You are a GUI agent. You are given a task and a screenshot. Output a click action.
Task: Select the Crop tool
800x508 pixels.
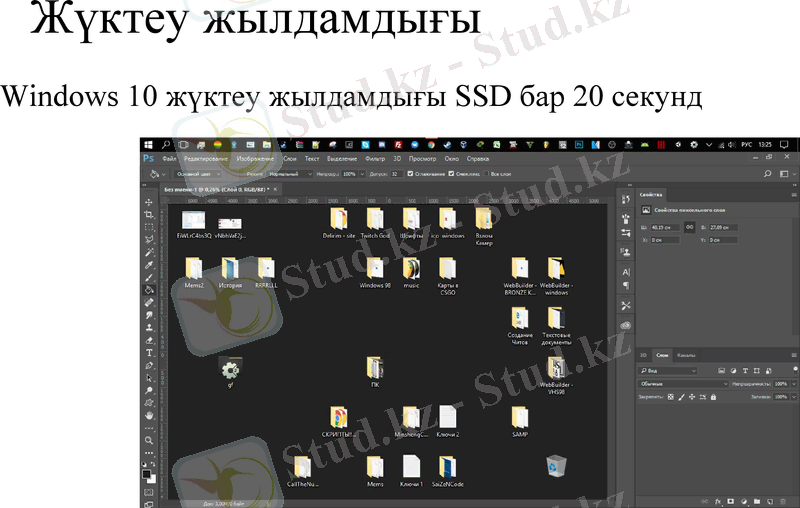(148, 215)
